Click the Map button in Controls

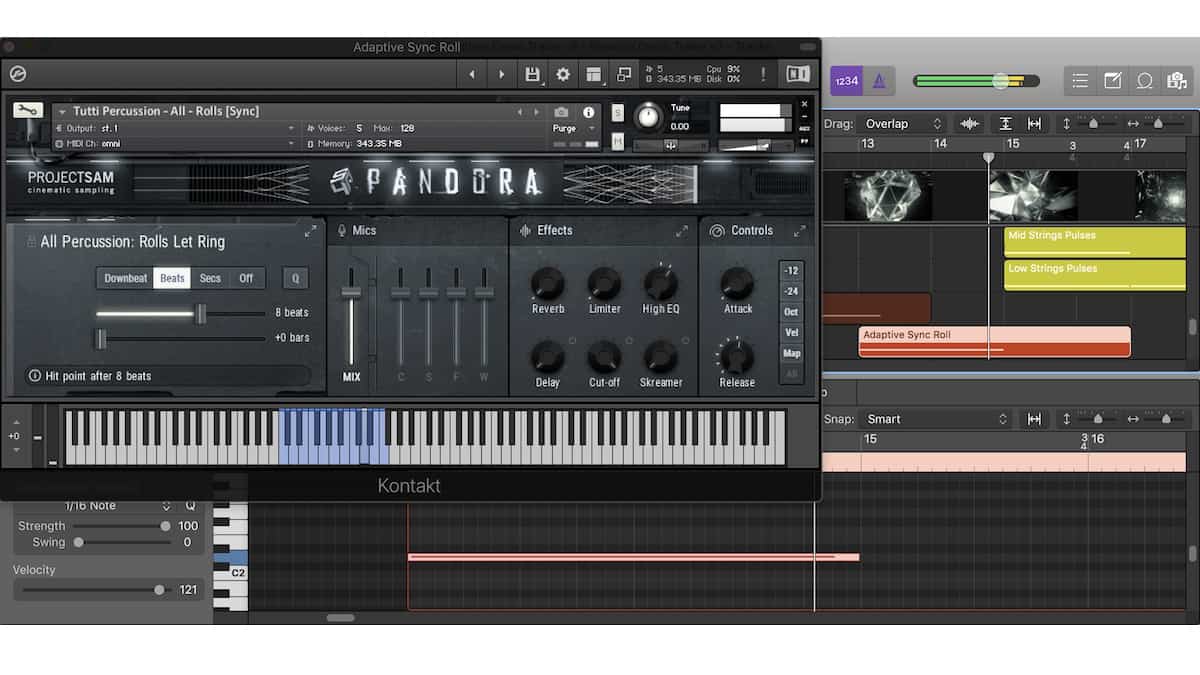point(791,354)
